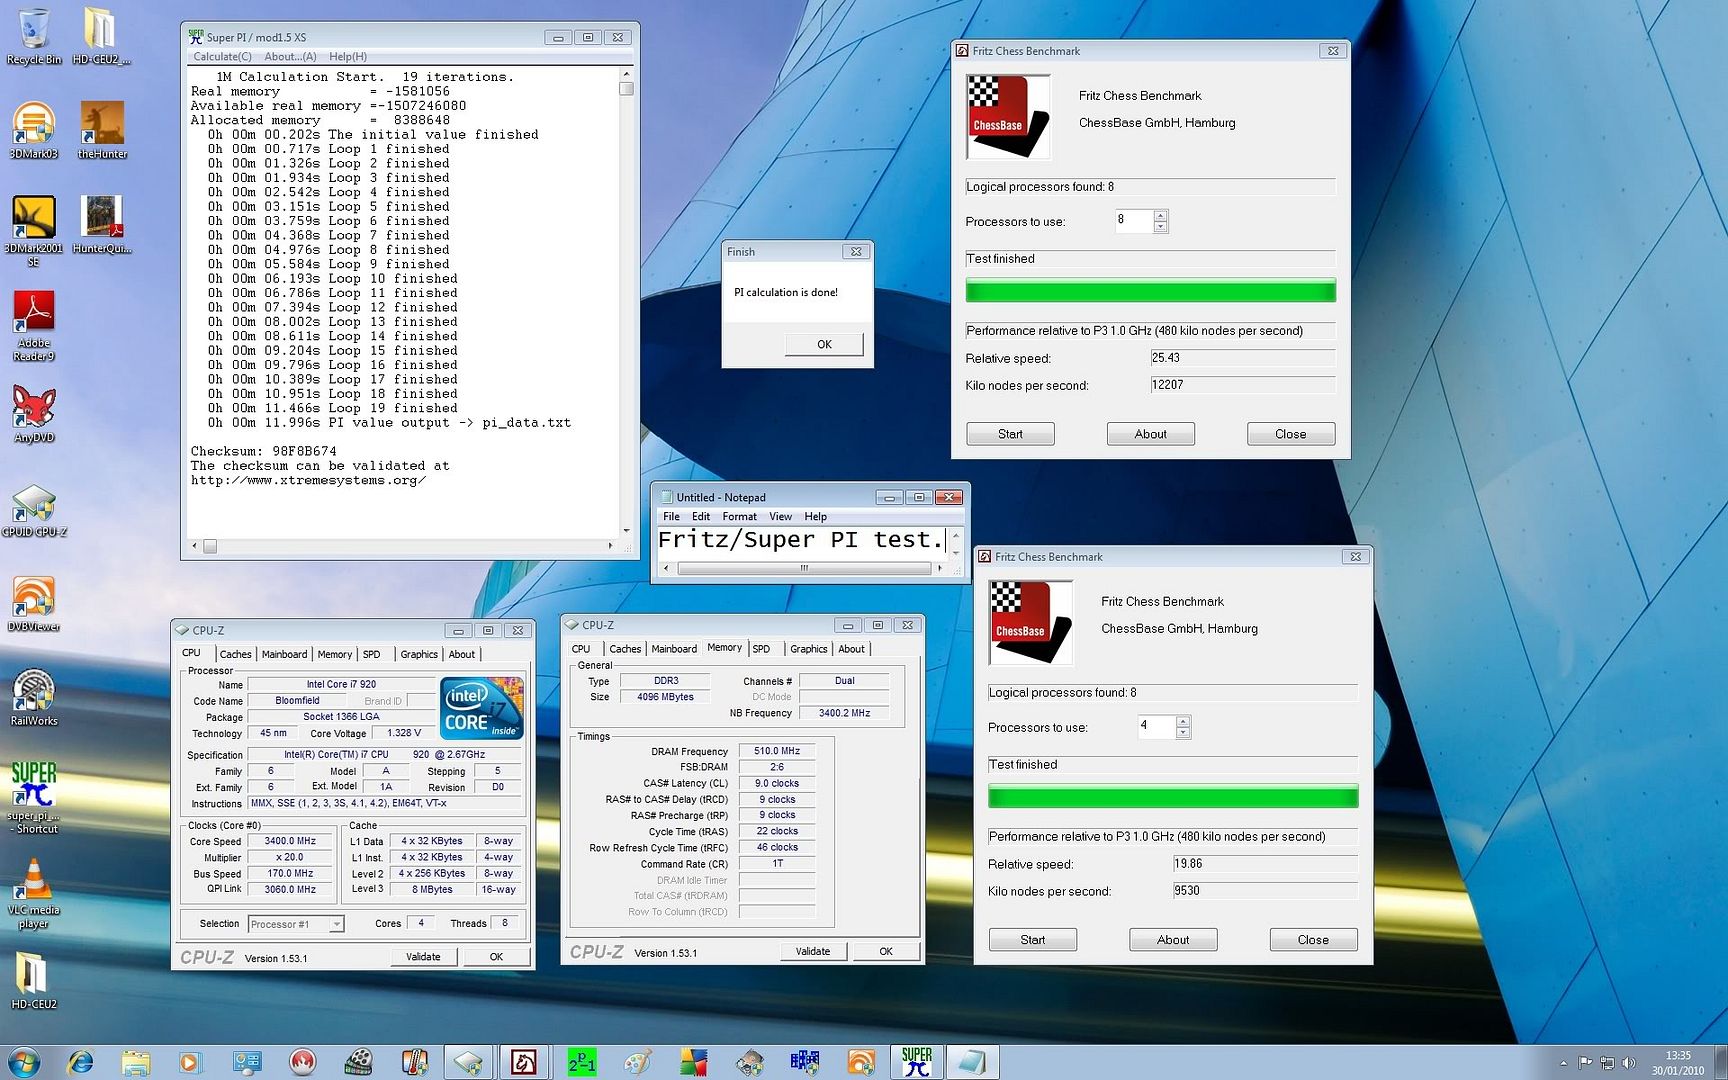This screenshot has height=1080, width=1728.
Task: Open the Format menu in Notepad
Action: pyautogui.click(x=740, y=517)
